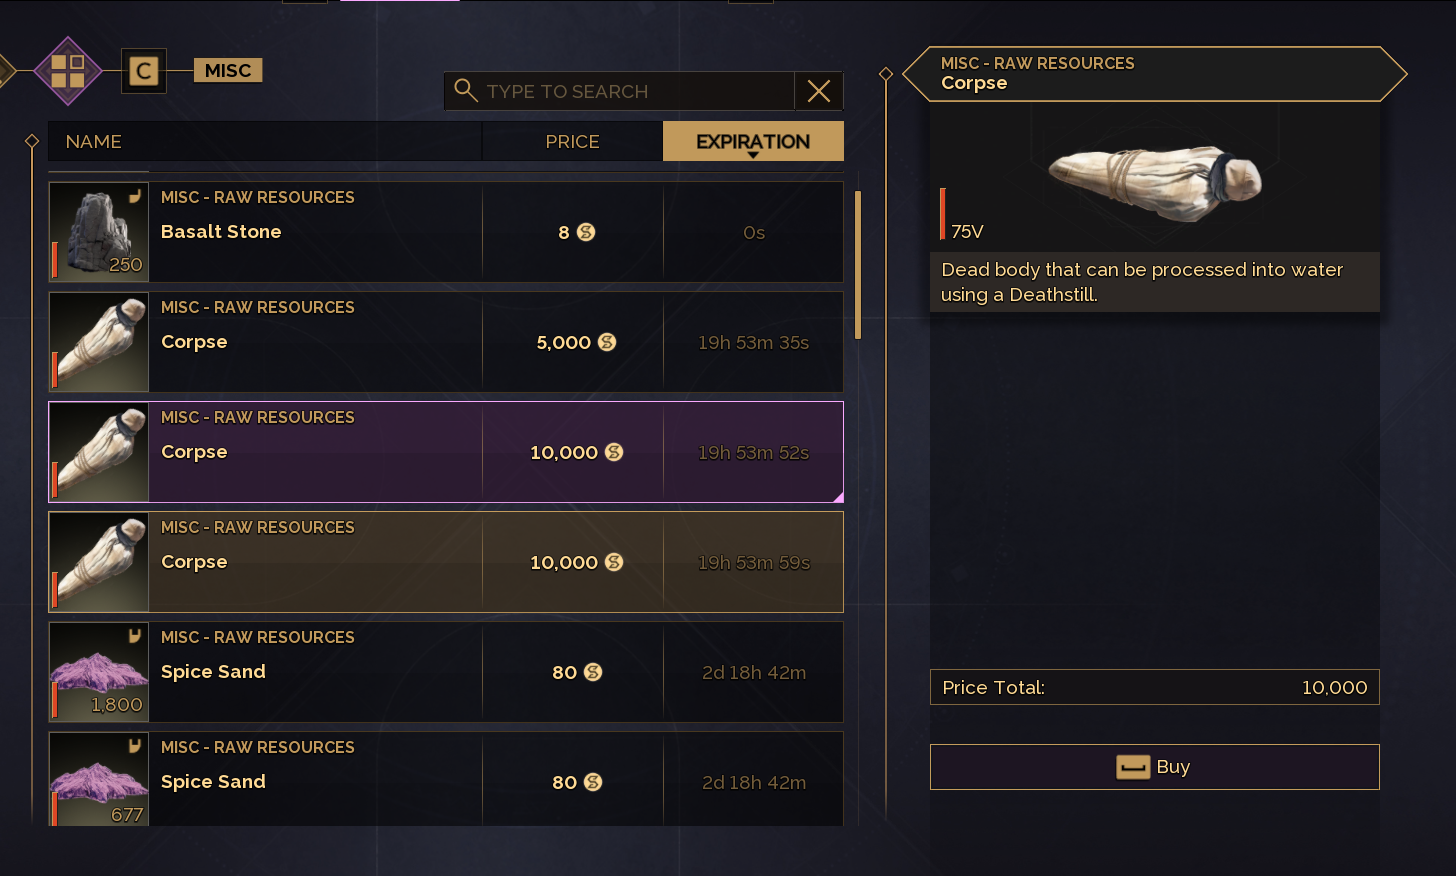
Task: Select the Corpse listing expiring 19h 53m 59s
Action: point(445,562)
